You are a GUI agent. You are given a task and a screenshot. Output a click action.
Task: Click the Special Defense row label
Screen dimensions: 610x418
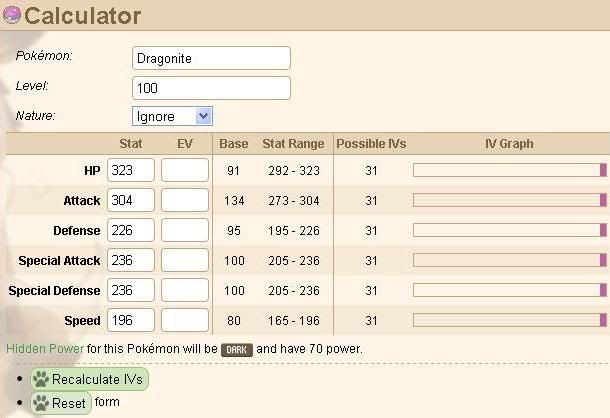pos(54,290)
